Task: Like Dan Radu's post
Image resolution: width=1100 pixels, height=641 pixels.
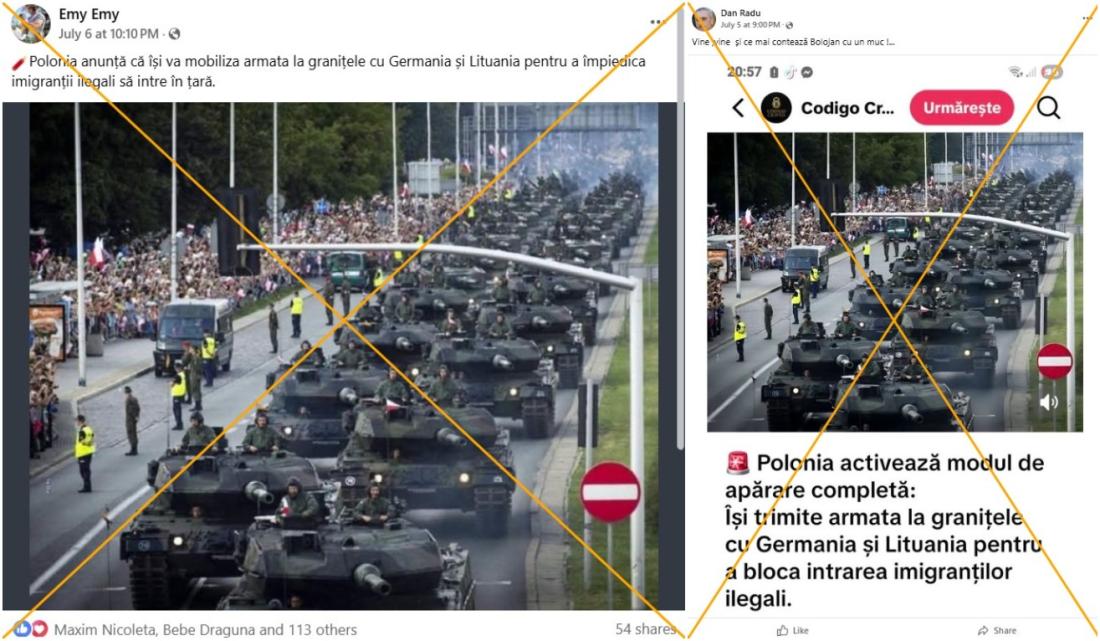Action: [x=793, y=630]
